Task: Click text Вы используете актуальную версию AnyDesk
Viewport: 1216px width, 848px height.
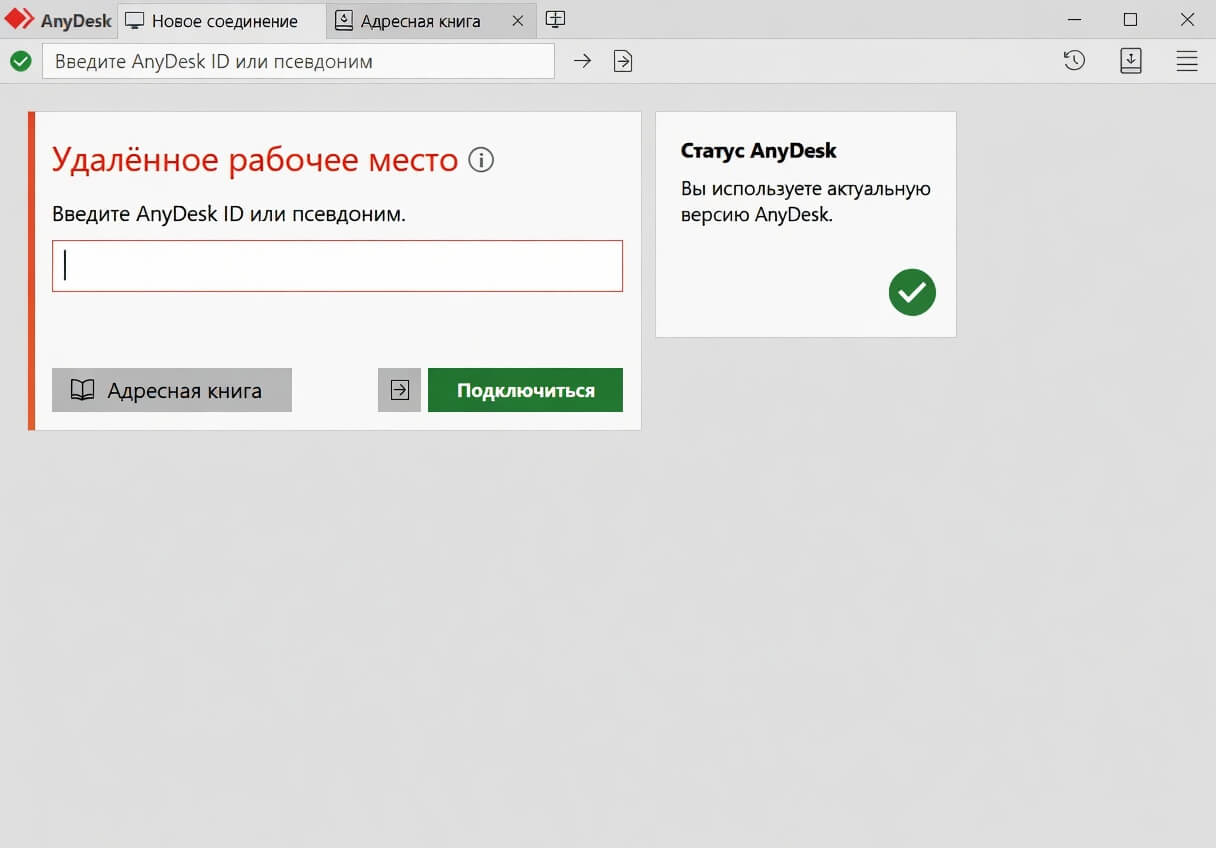Action: (806, 201)
